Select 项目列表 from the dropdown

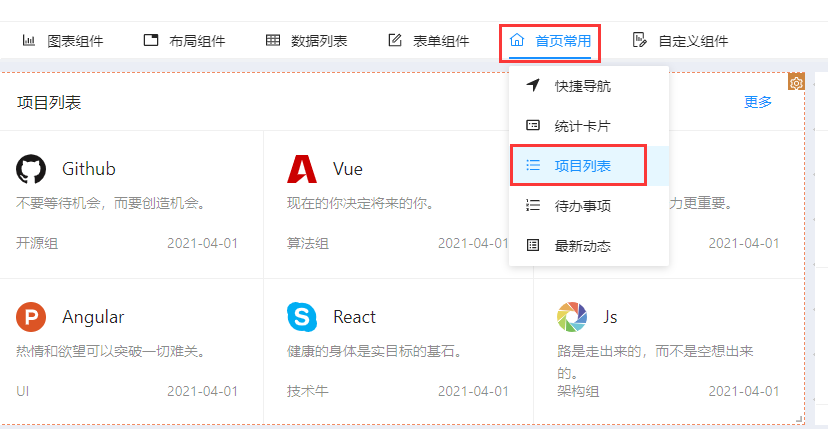(x=589, y=166)
